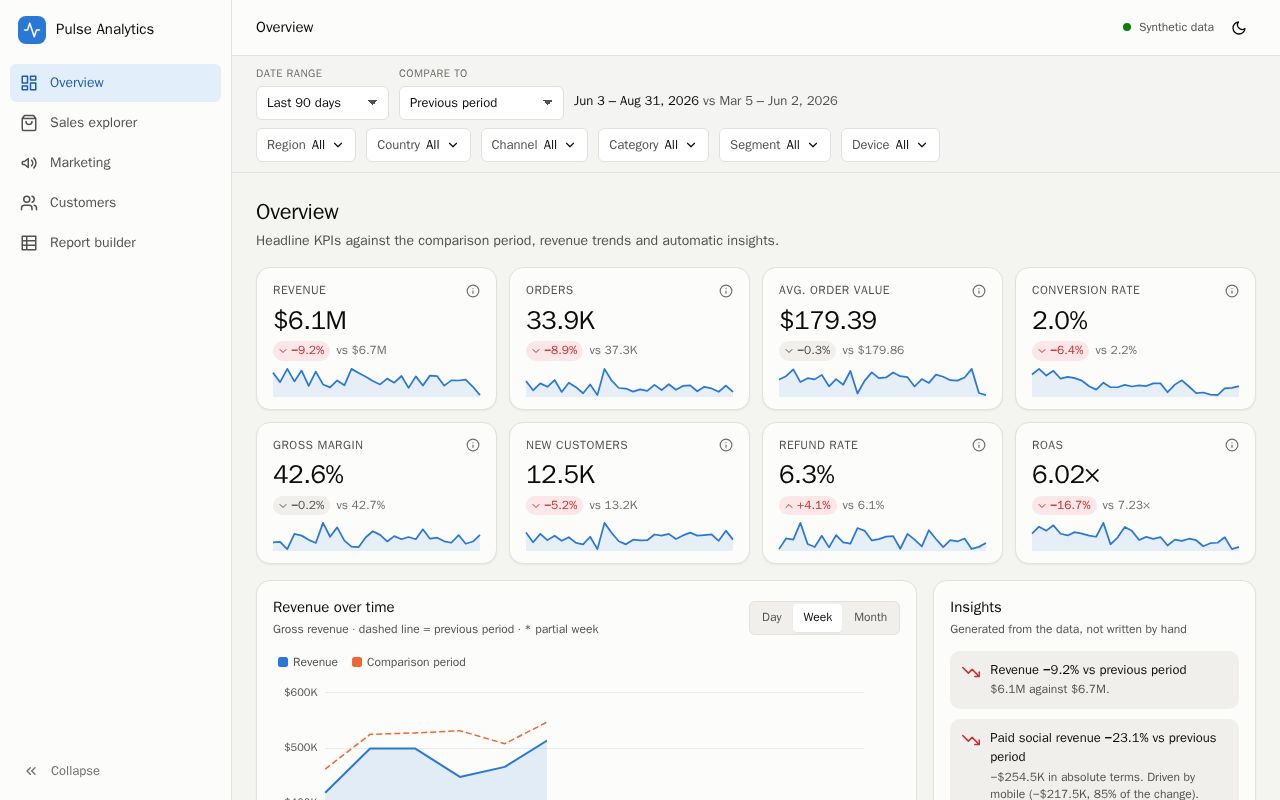The width and height of the screenshot is (1280, 800).
Task: Switch chart granularity to Day
Action: pos(772,618)
